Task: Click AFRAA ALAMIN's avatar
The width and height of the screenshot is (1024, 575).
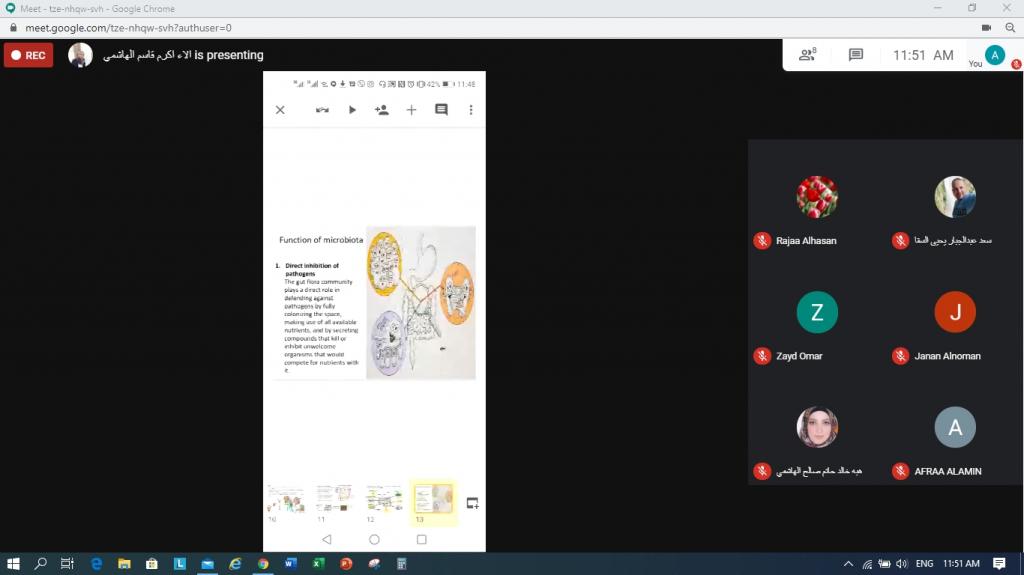Action: coord(954,428)
